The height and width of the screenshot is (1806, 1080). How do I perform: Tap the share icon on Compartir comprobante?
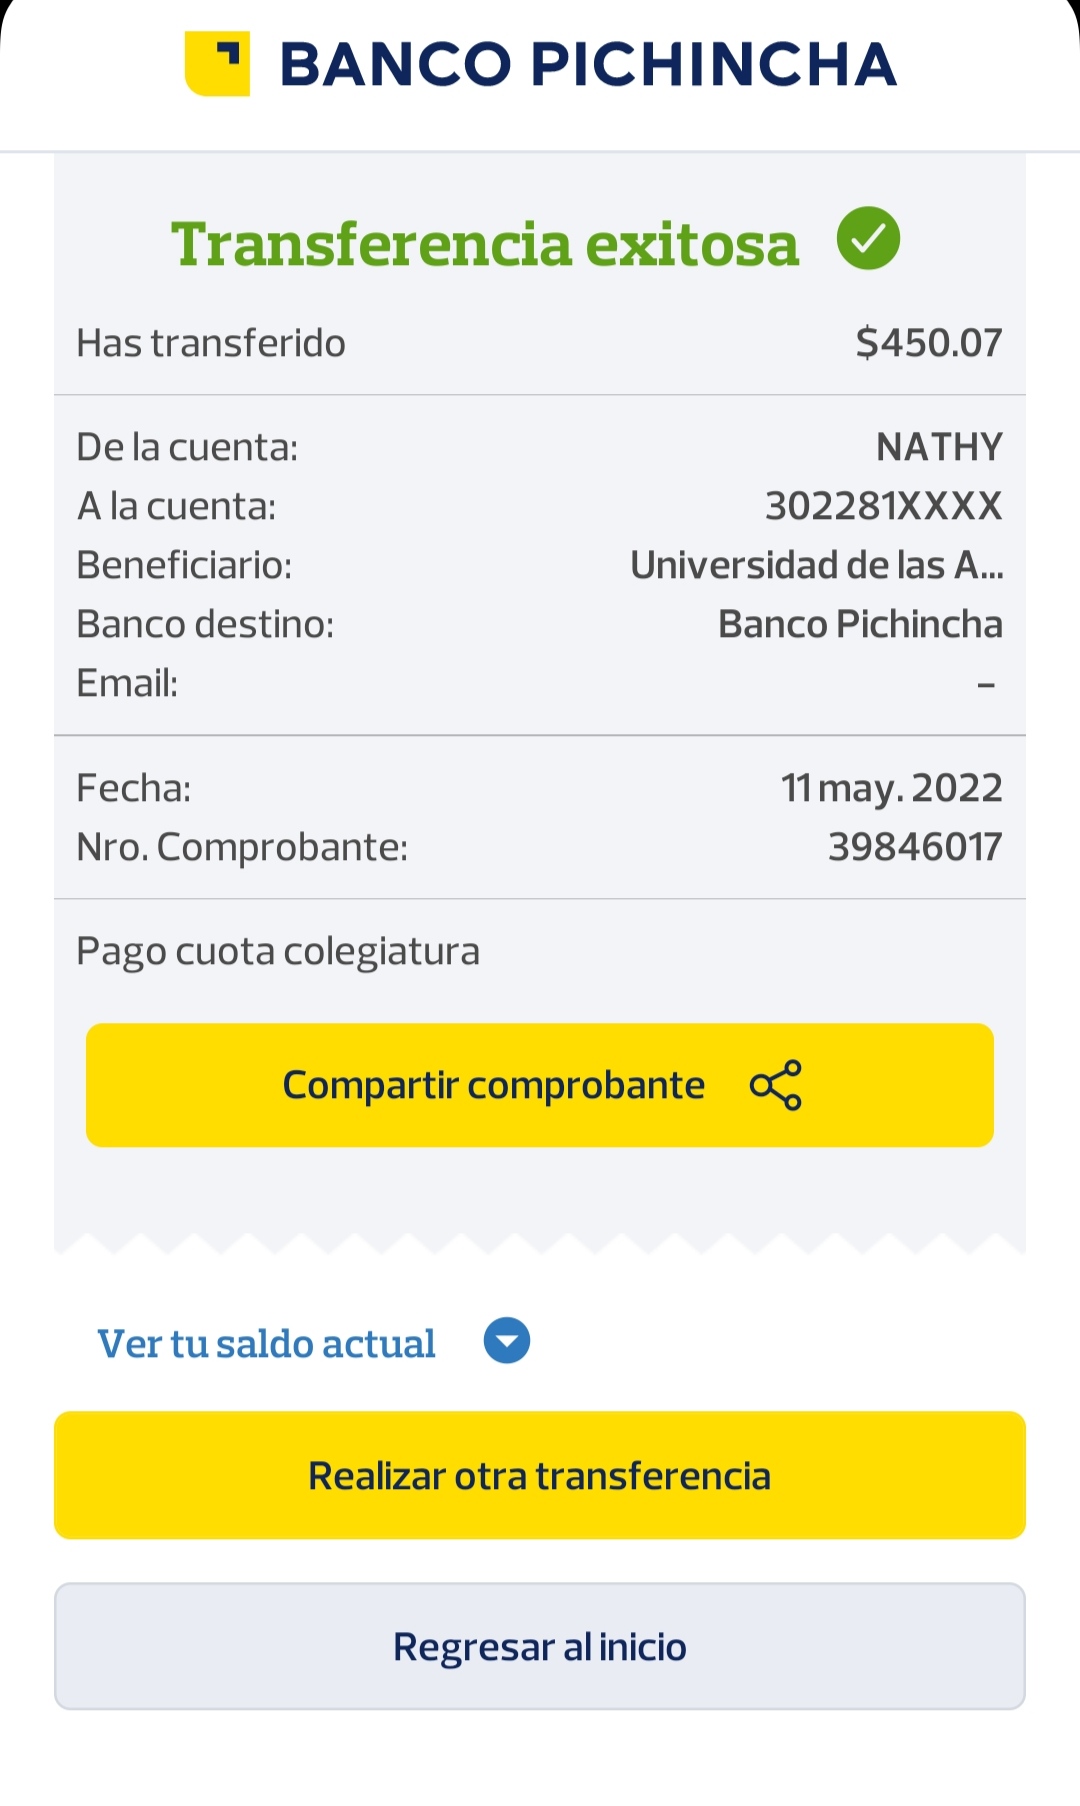pos(776,1085)
